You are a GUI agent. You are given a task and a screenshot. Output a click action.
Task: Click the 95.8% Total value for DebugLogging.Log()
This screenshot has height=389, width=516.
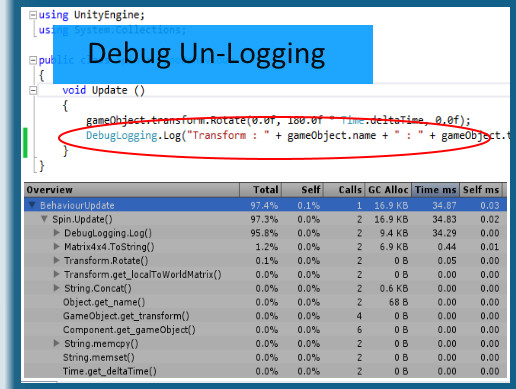point(264,233)
